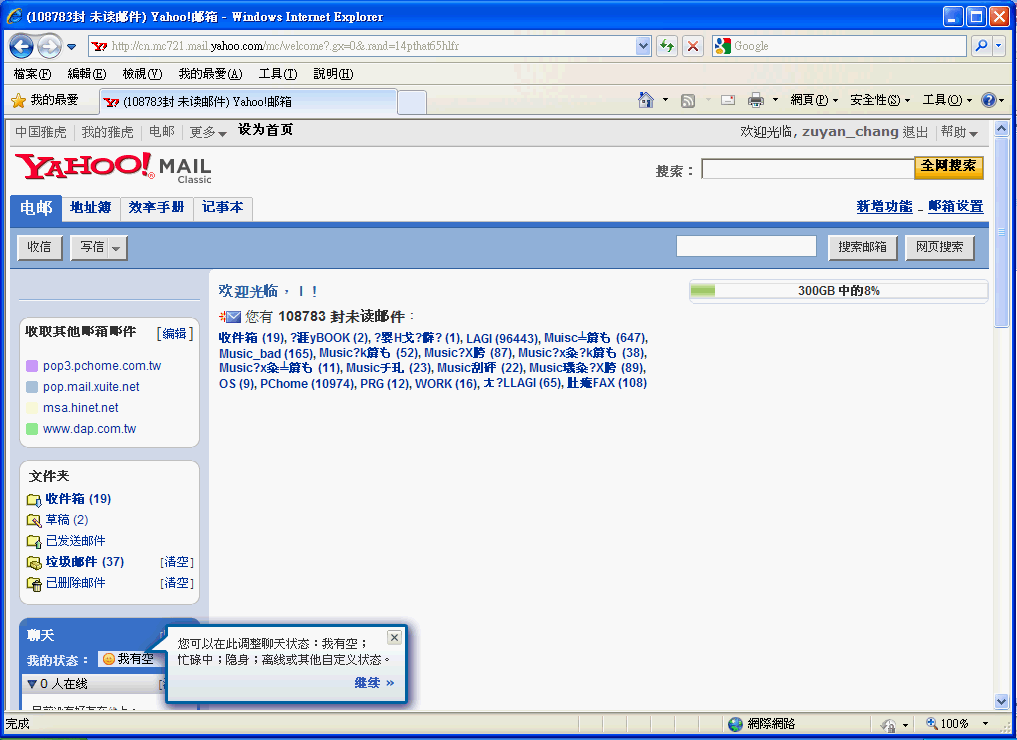1017x740 pixels.
Task: Click the Home icon in the command bar
Action: pyautogui.click(x=646, y=100)
